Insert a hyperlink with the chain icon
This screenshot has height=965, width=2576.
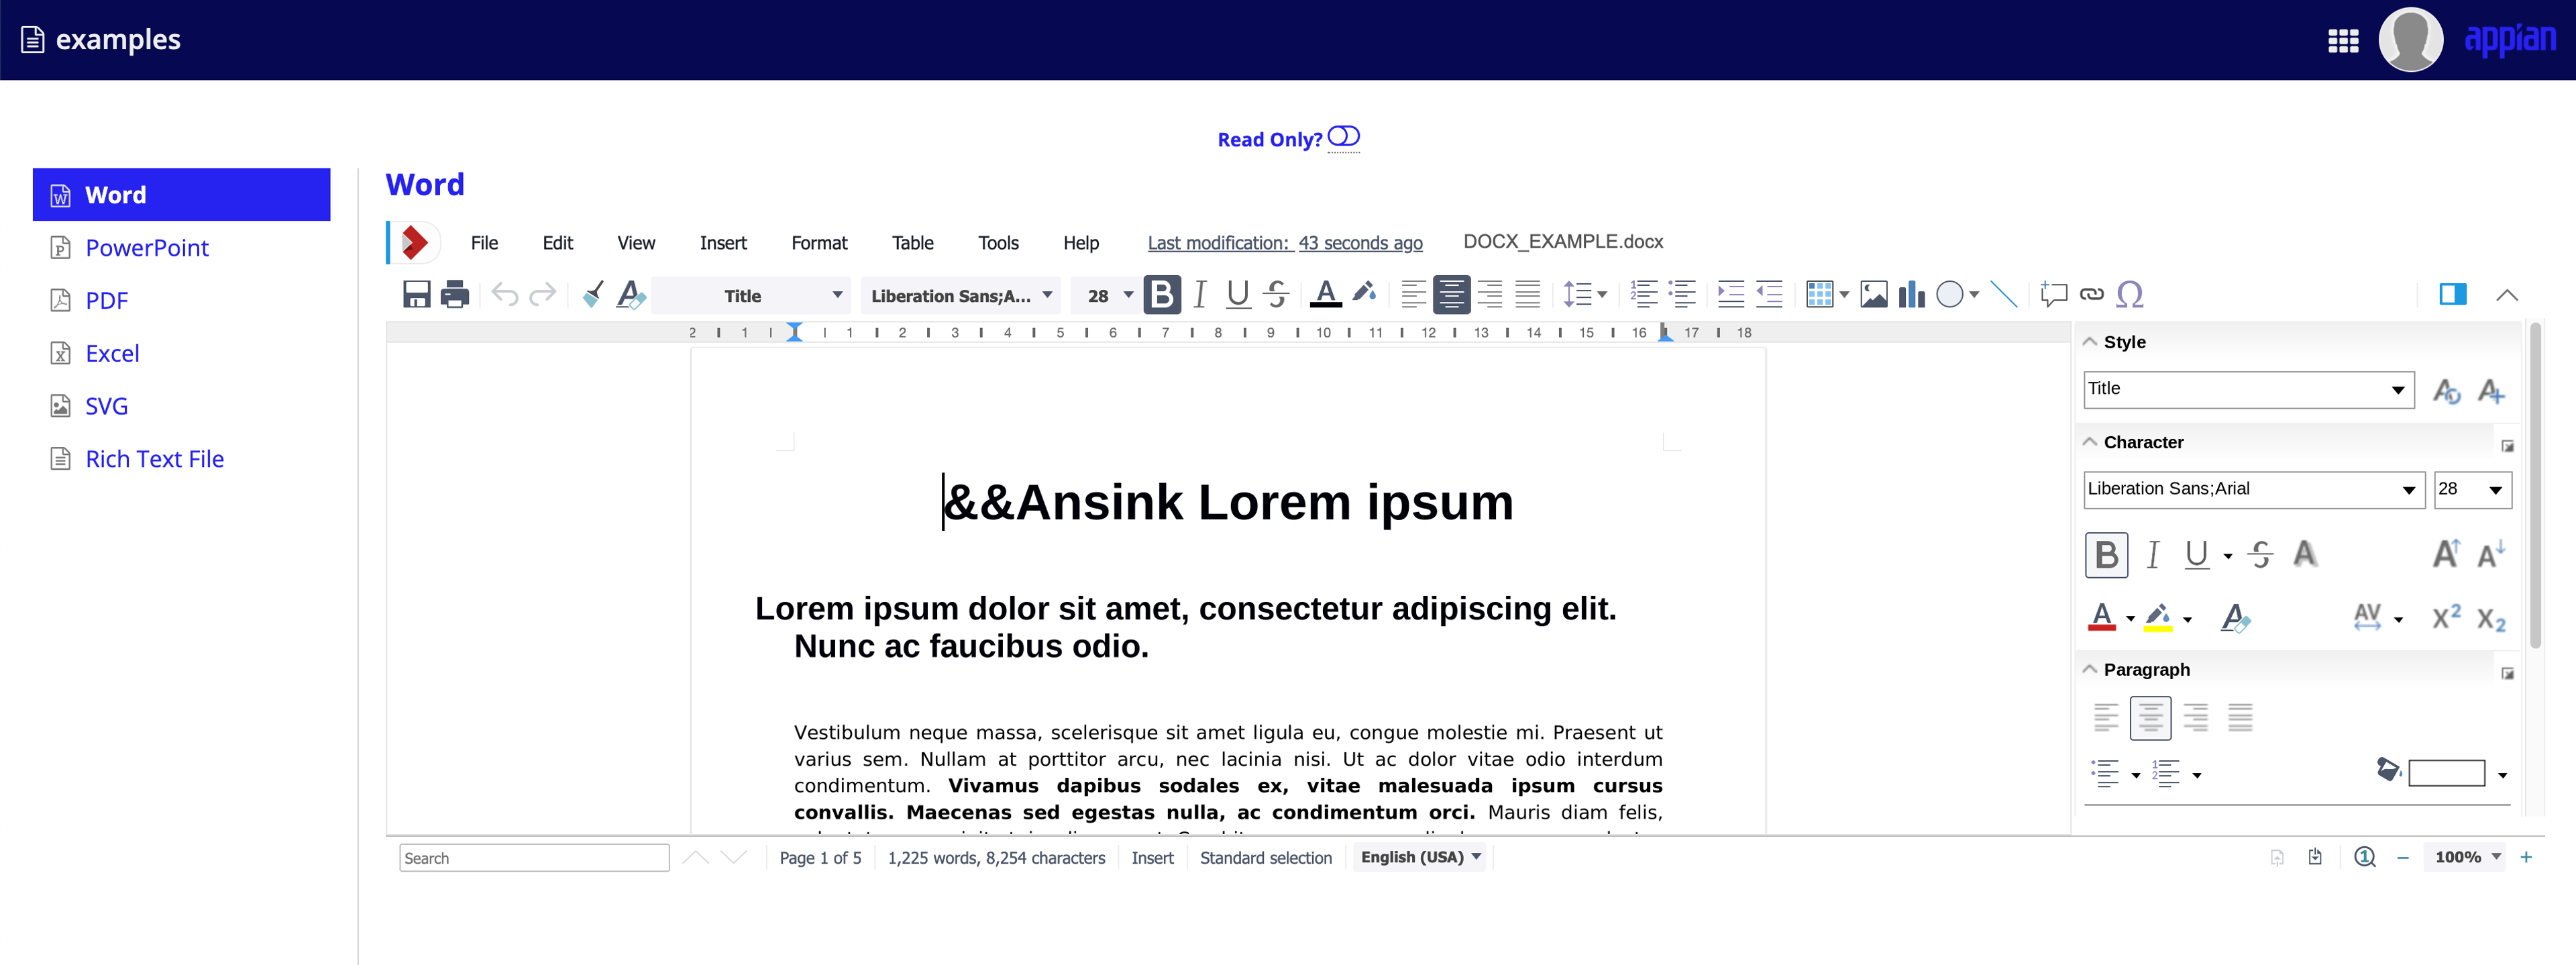click(2091, 295)
